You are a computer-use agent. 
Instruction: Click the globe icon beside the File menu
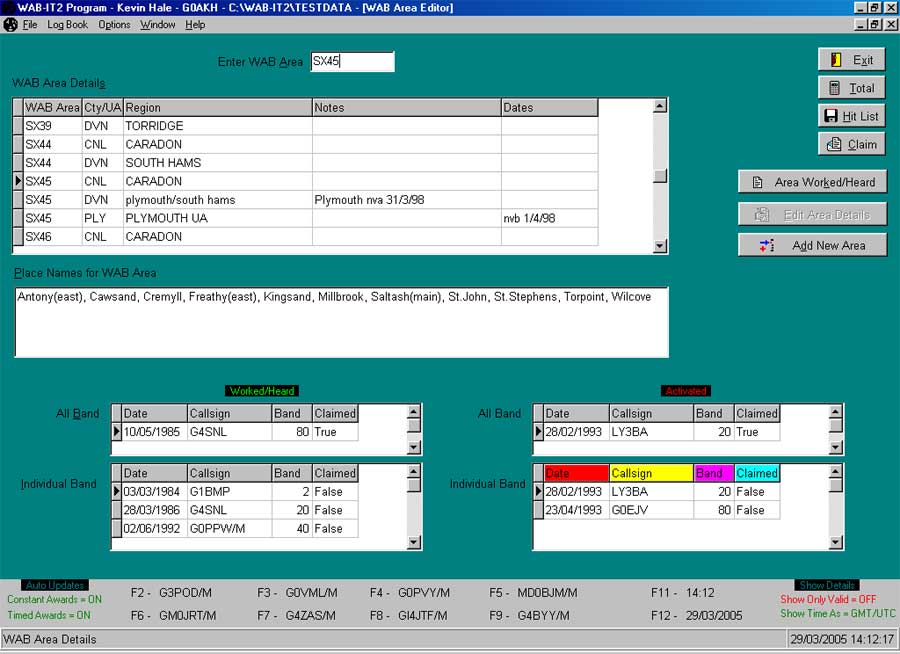pos(13,24)
